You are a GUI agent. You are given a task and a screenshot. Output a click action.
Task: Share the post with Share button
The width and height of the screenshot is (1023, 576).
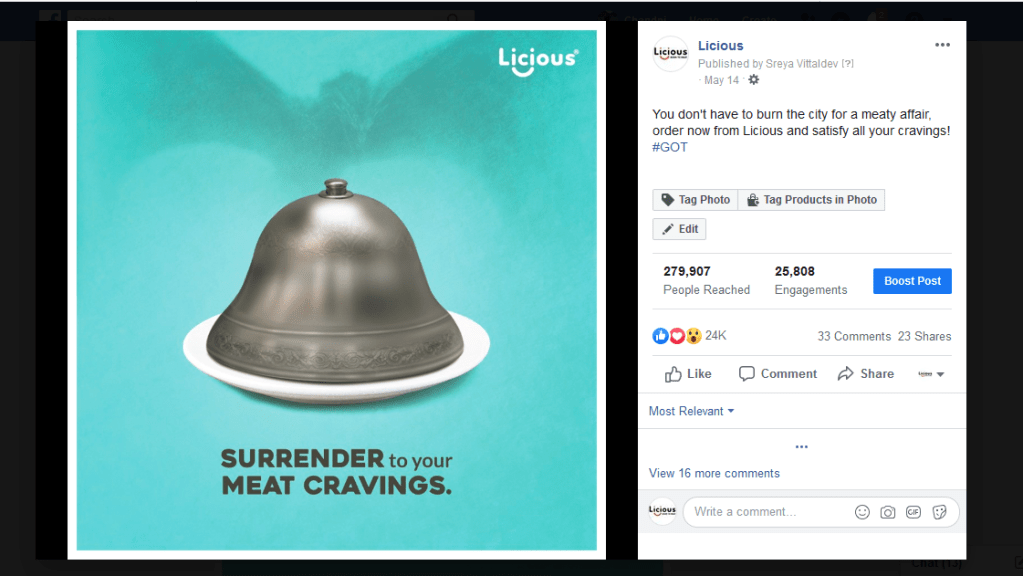866,374
